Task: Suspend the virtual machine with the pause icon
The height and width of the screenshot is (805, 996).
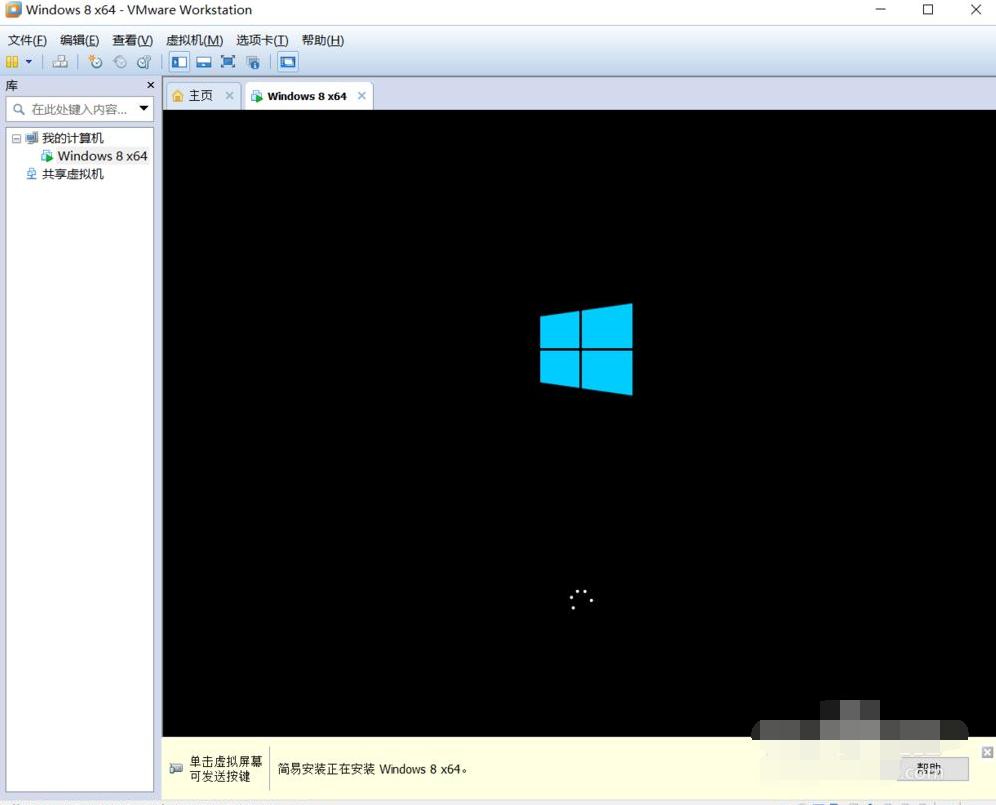Action: [x=12, y=61]
